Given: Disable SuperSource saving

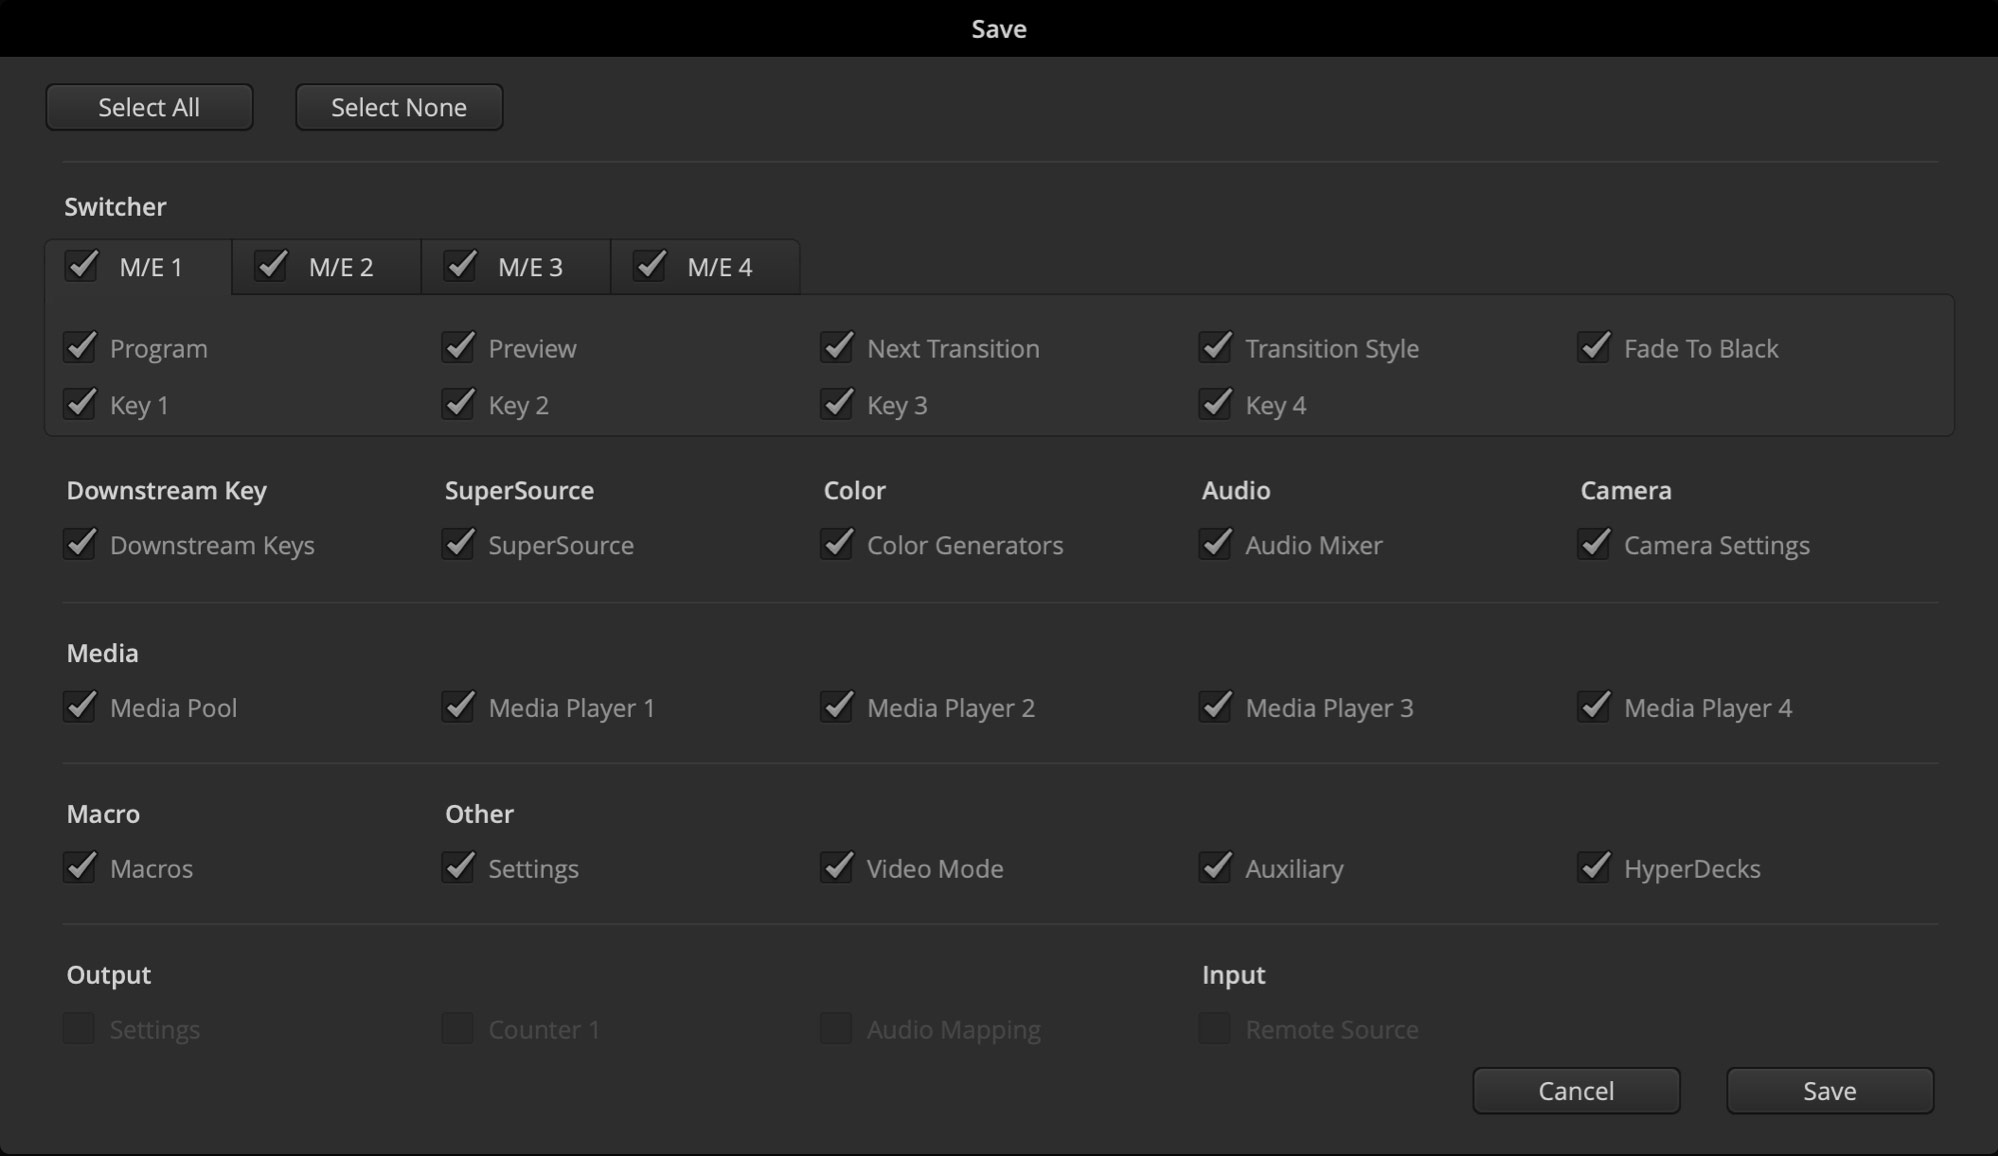Looking at the screenshot, I should pos(459,544).
